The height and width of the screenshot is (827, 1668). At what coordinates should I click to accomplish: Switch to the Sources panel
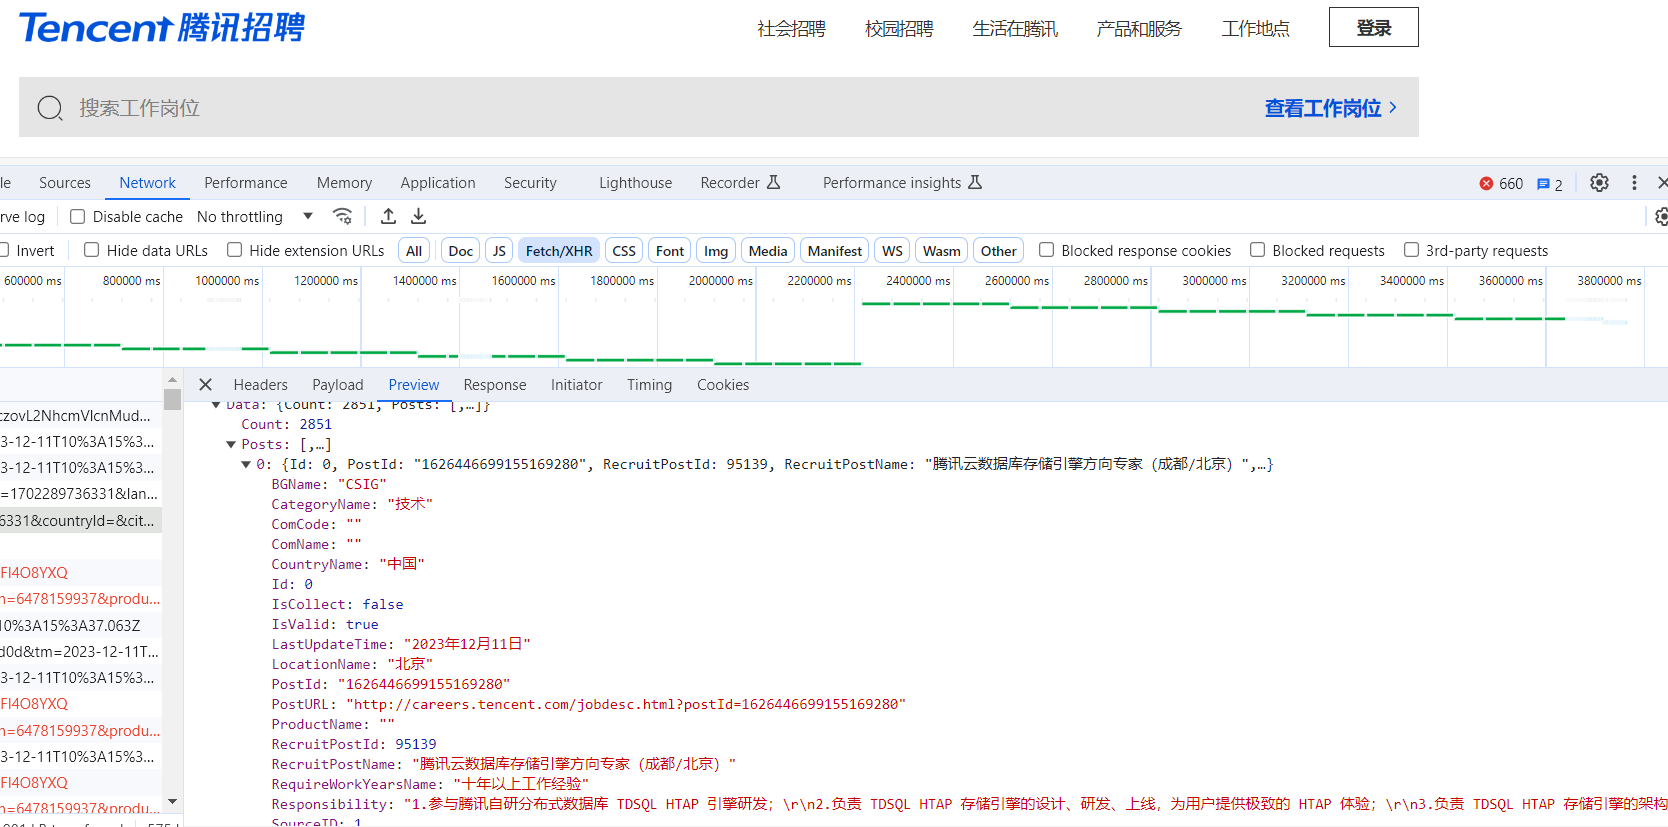click(x=65, y=183)
